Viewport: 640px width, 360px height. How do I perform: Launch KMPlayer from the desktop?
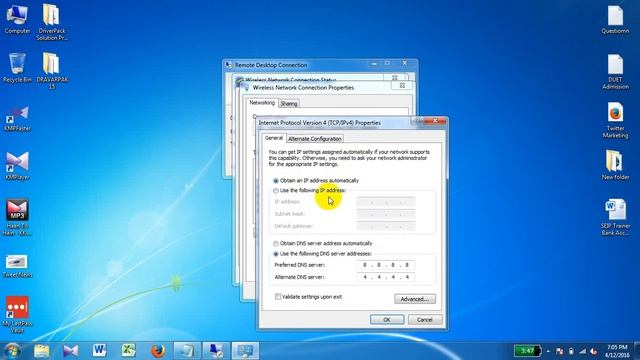[17, 166]
